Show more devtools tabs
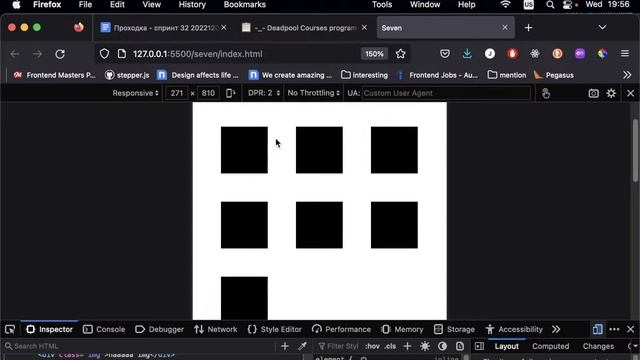The width and height of the screenshot is (640, 360). [x=556, y=329]
